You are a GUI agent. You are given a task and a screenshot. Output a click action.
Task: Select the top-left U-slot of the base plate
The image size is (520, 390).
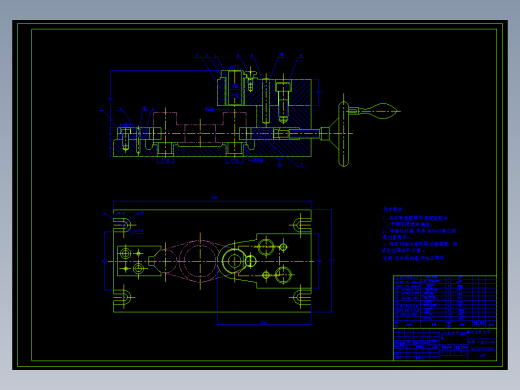[x=122, y=225]
